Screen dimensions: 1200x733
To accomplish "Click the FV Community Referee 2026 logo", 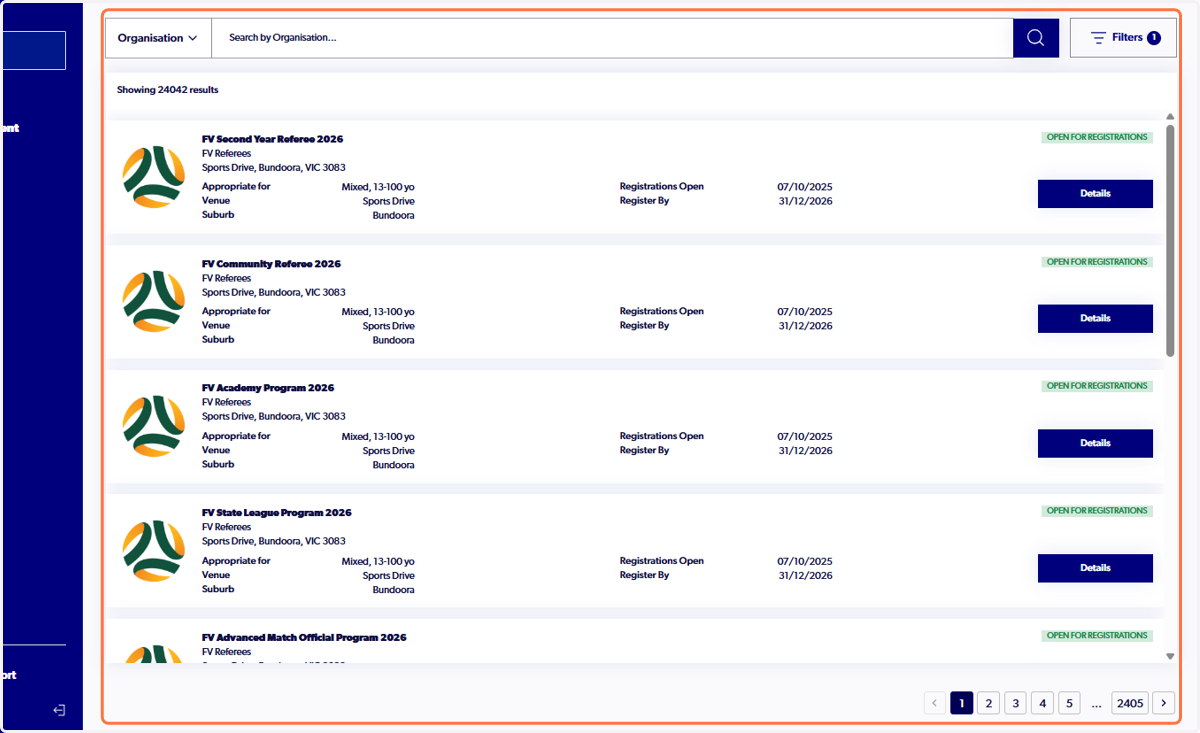I will coord(154,302).
